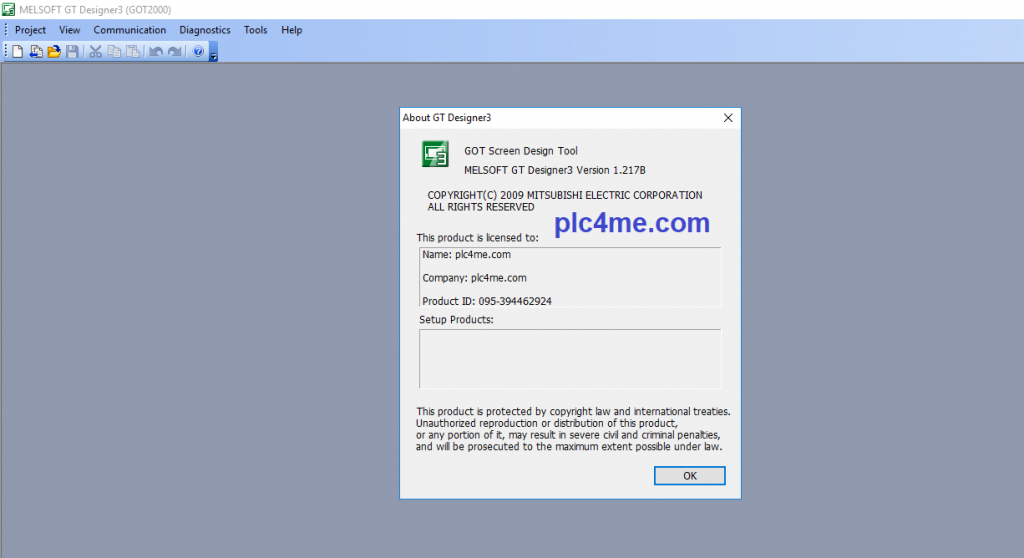Click OK to dismiss the About dialog
The width and height of the screenshot is (1024, 558).
click(x=690, y=476)
